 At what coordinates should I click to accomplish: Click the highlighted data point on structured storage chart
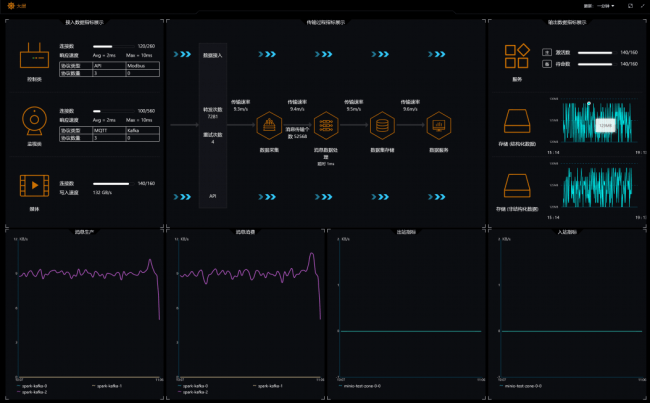[x=589, y=103]
